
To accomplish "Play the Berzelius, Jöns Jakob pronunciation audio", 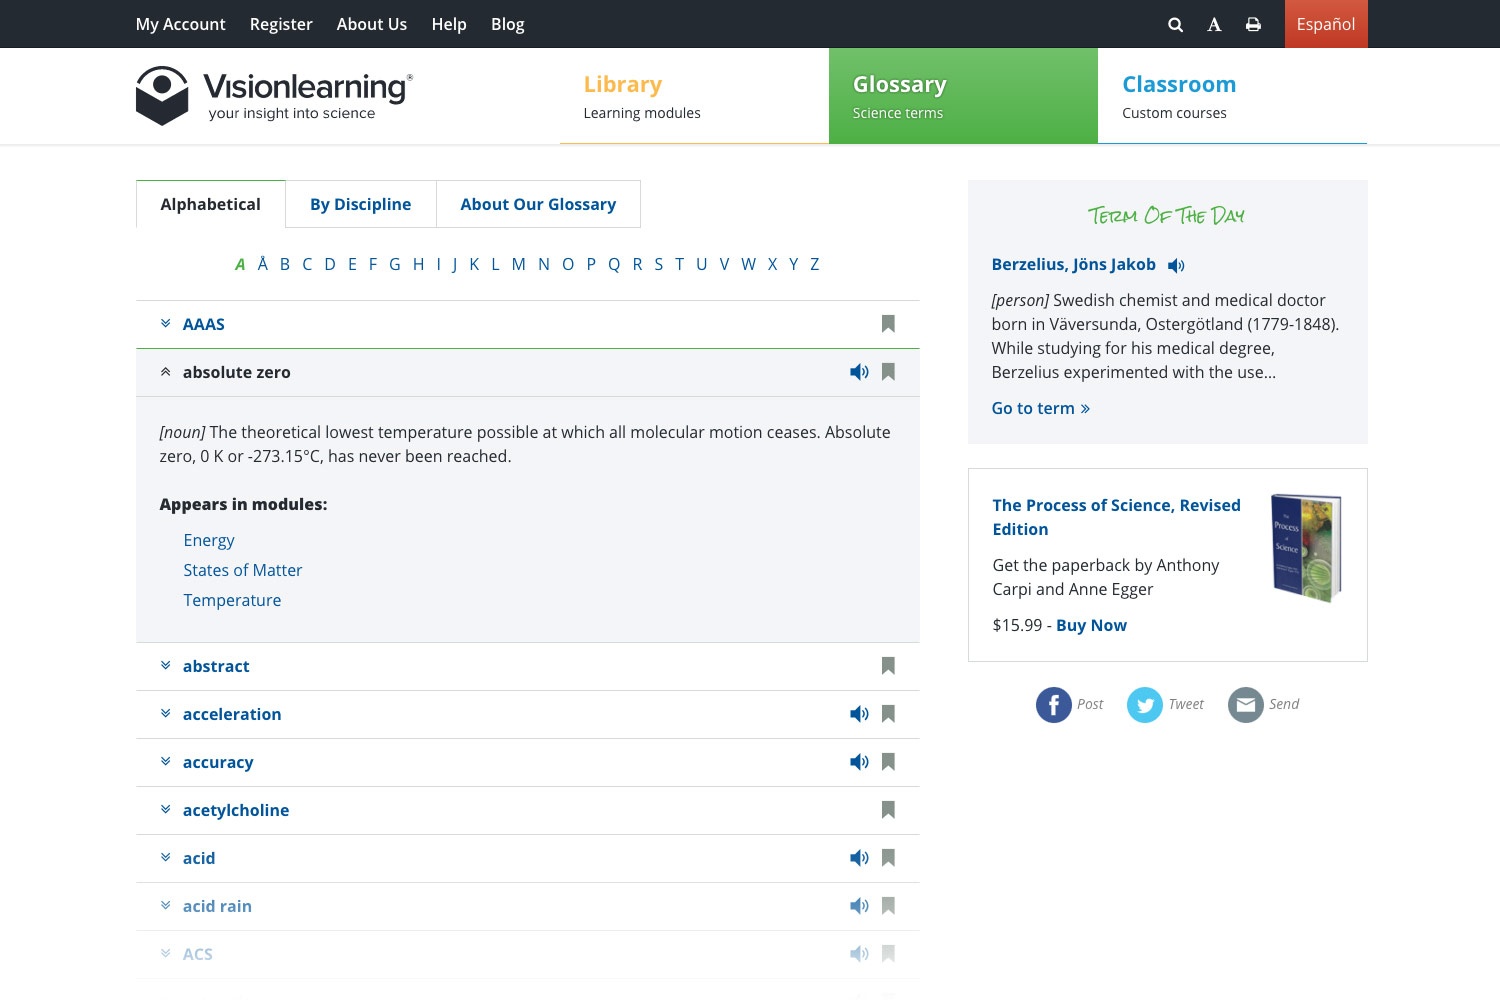I will (1176, 265).
